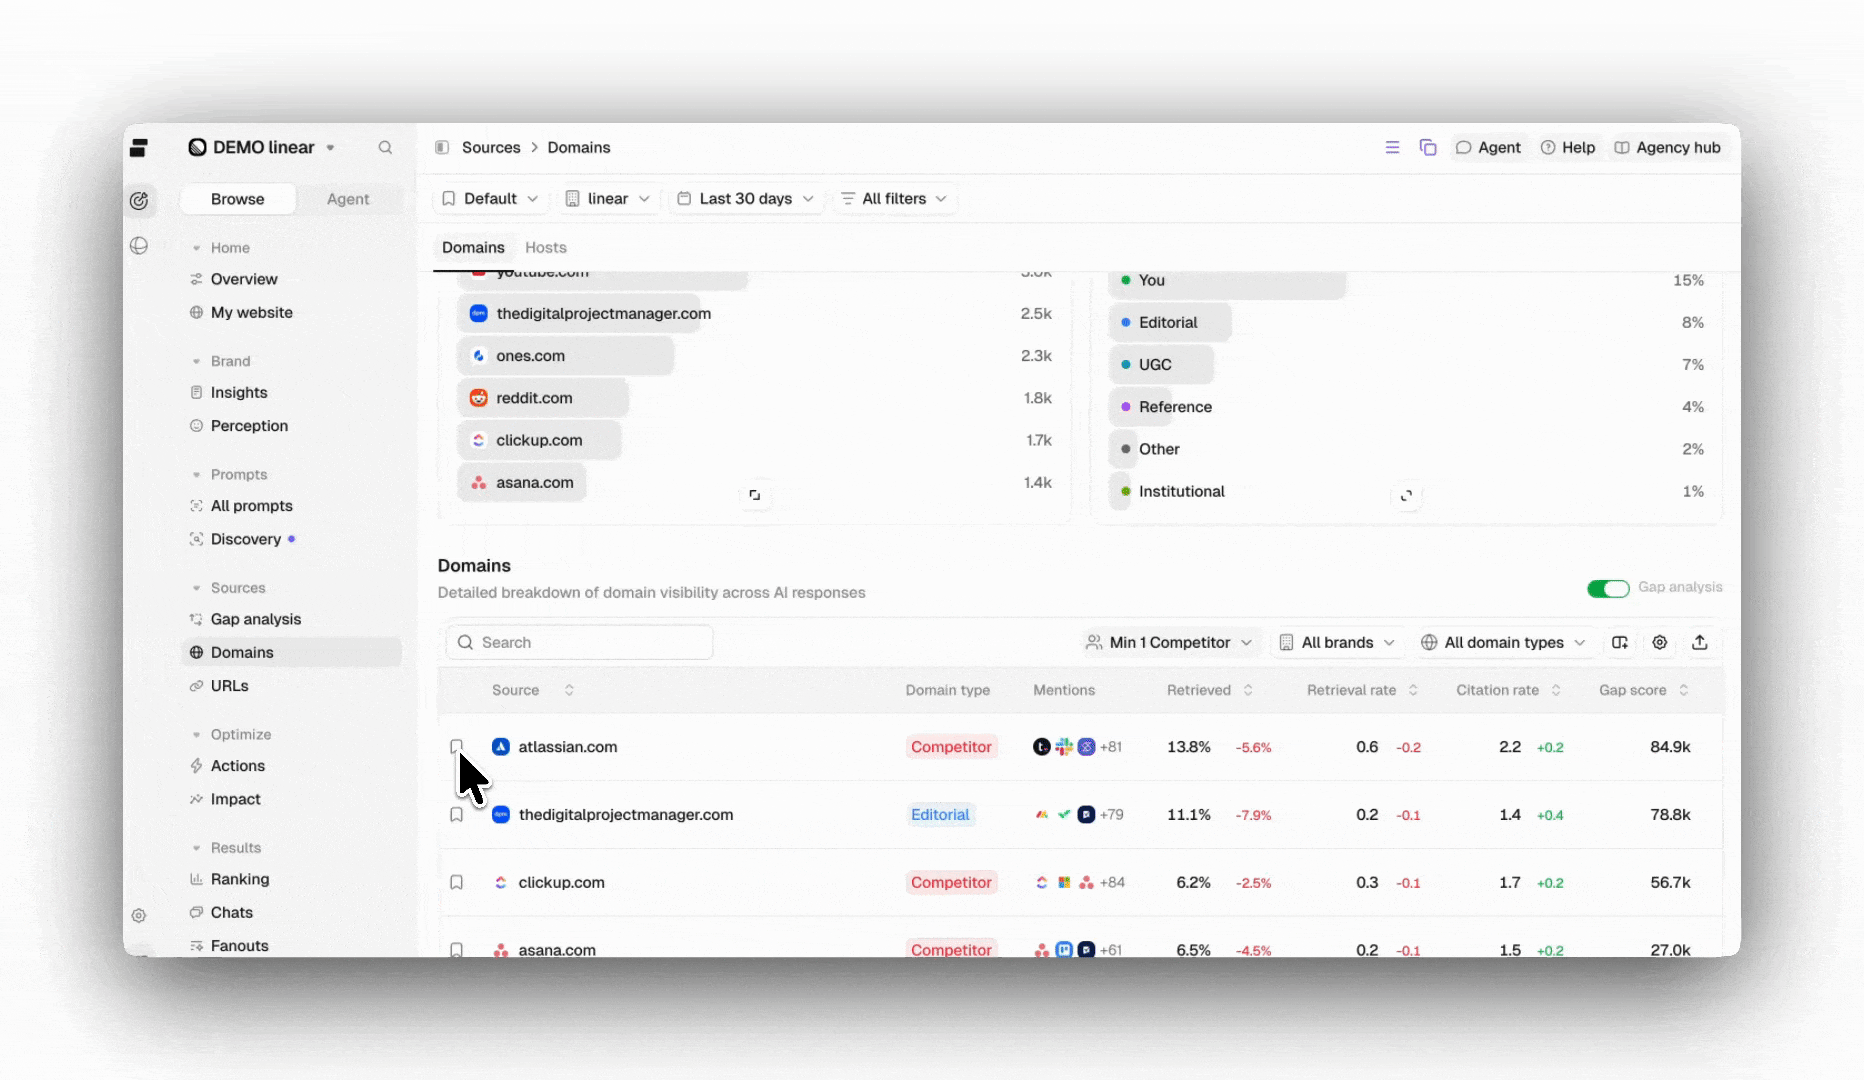Open the Help button
The width and height of the screenshot is (1864, 1080).
(x=1568, y=147)
